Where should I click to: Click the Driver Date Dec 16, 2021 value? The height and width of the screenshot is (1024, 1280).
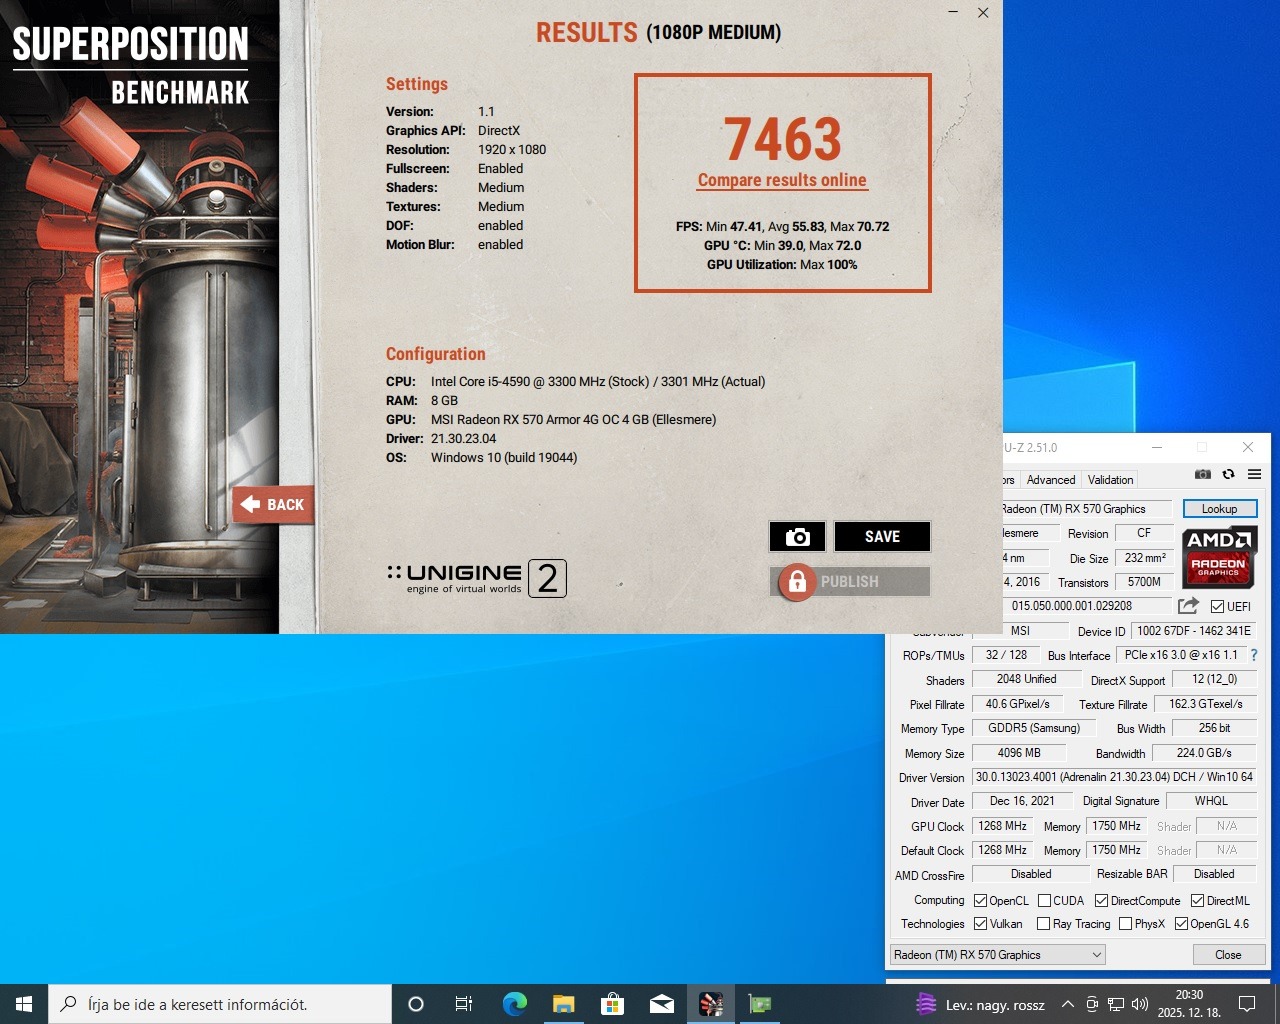click(x=1022, y=801)
